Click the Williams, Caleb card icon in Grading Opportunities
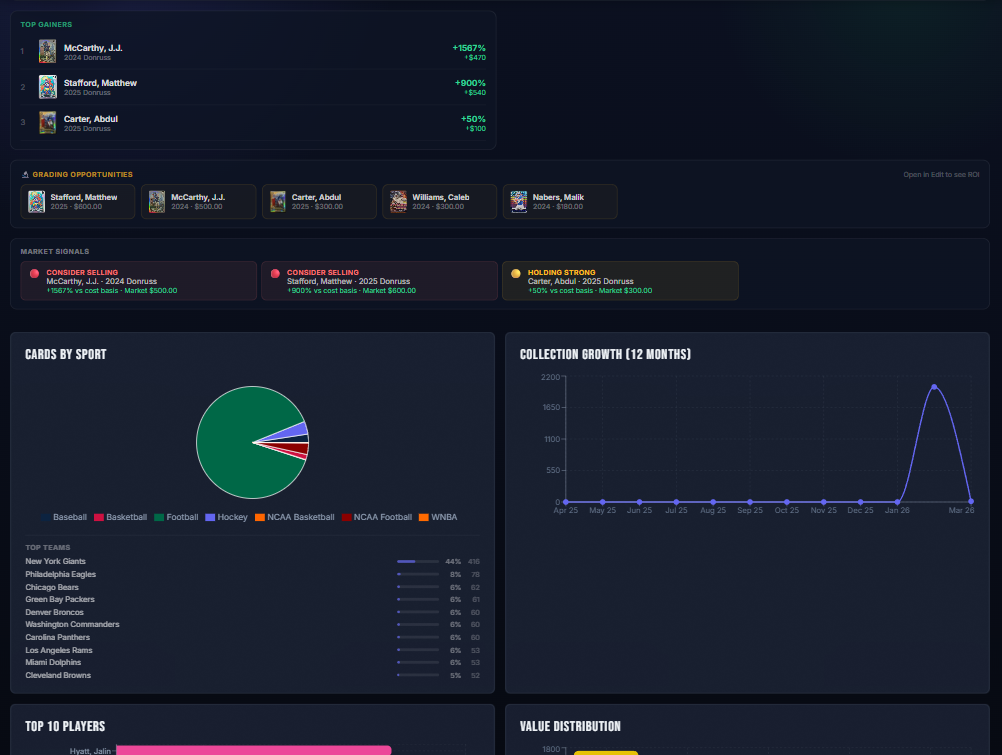Image resolution: width=1002 pixels, height=755 pixels. (x=398, y=201)
